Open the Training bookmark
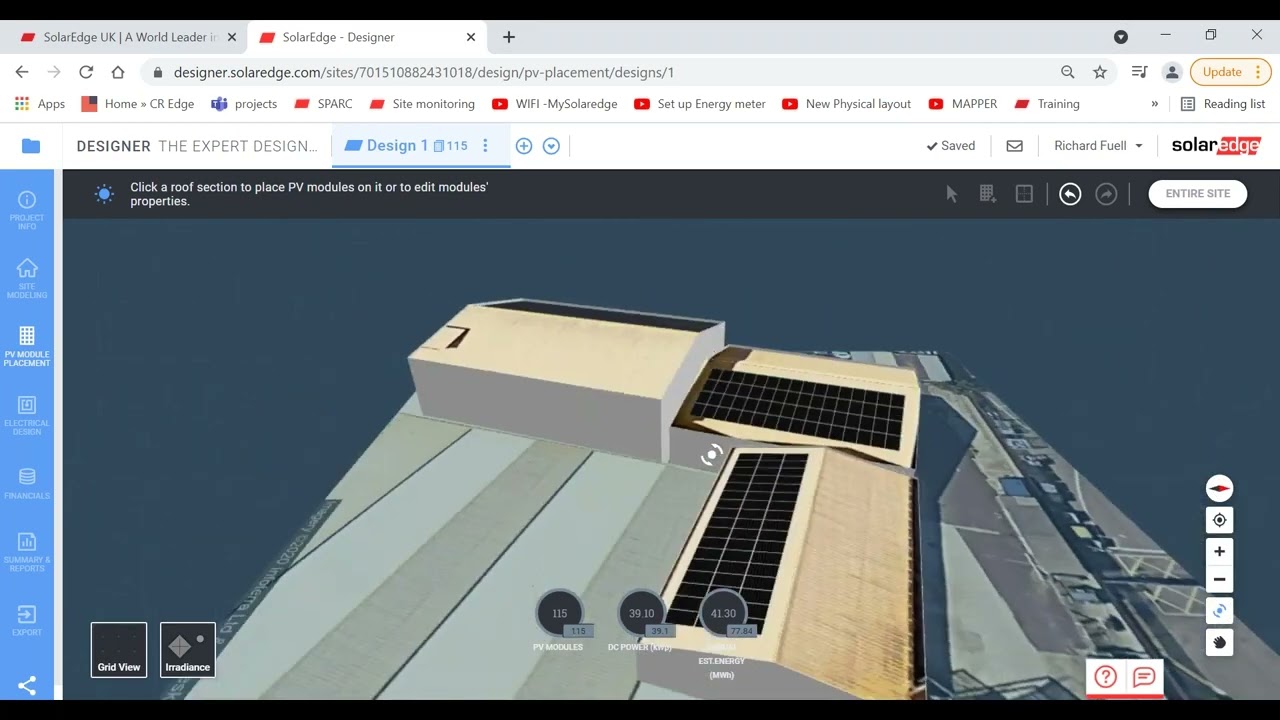The height and width of the screenshot is (720, 1280). coord(1047,104)
